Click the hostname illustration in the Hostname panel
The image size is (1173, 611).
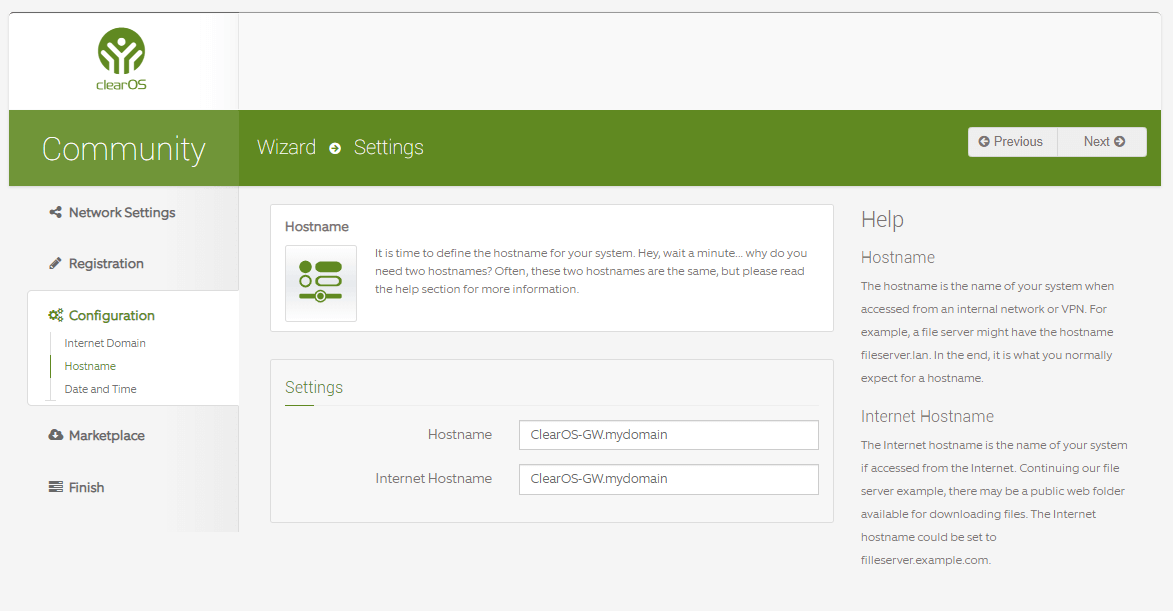(320, 283)
